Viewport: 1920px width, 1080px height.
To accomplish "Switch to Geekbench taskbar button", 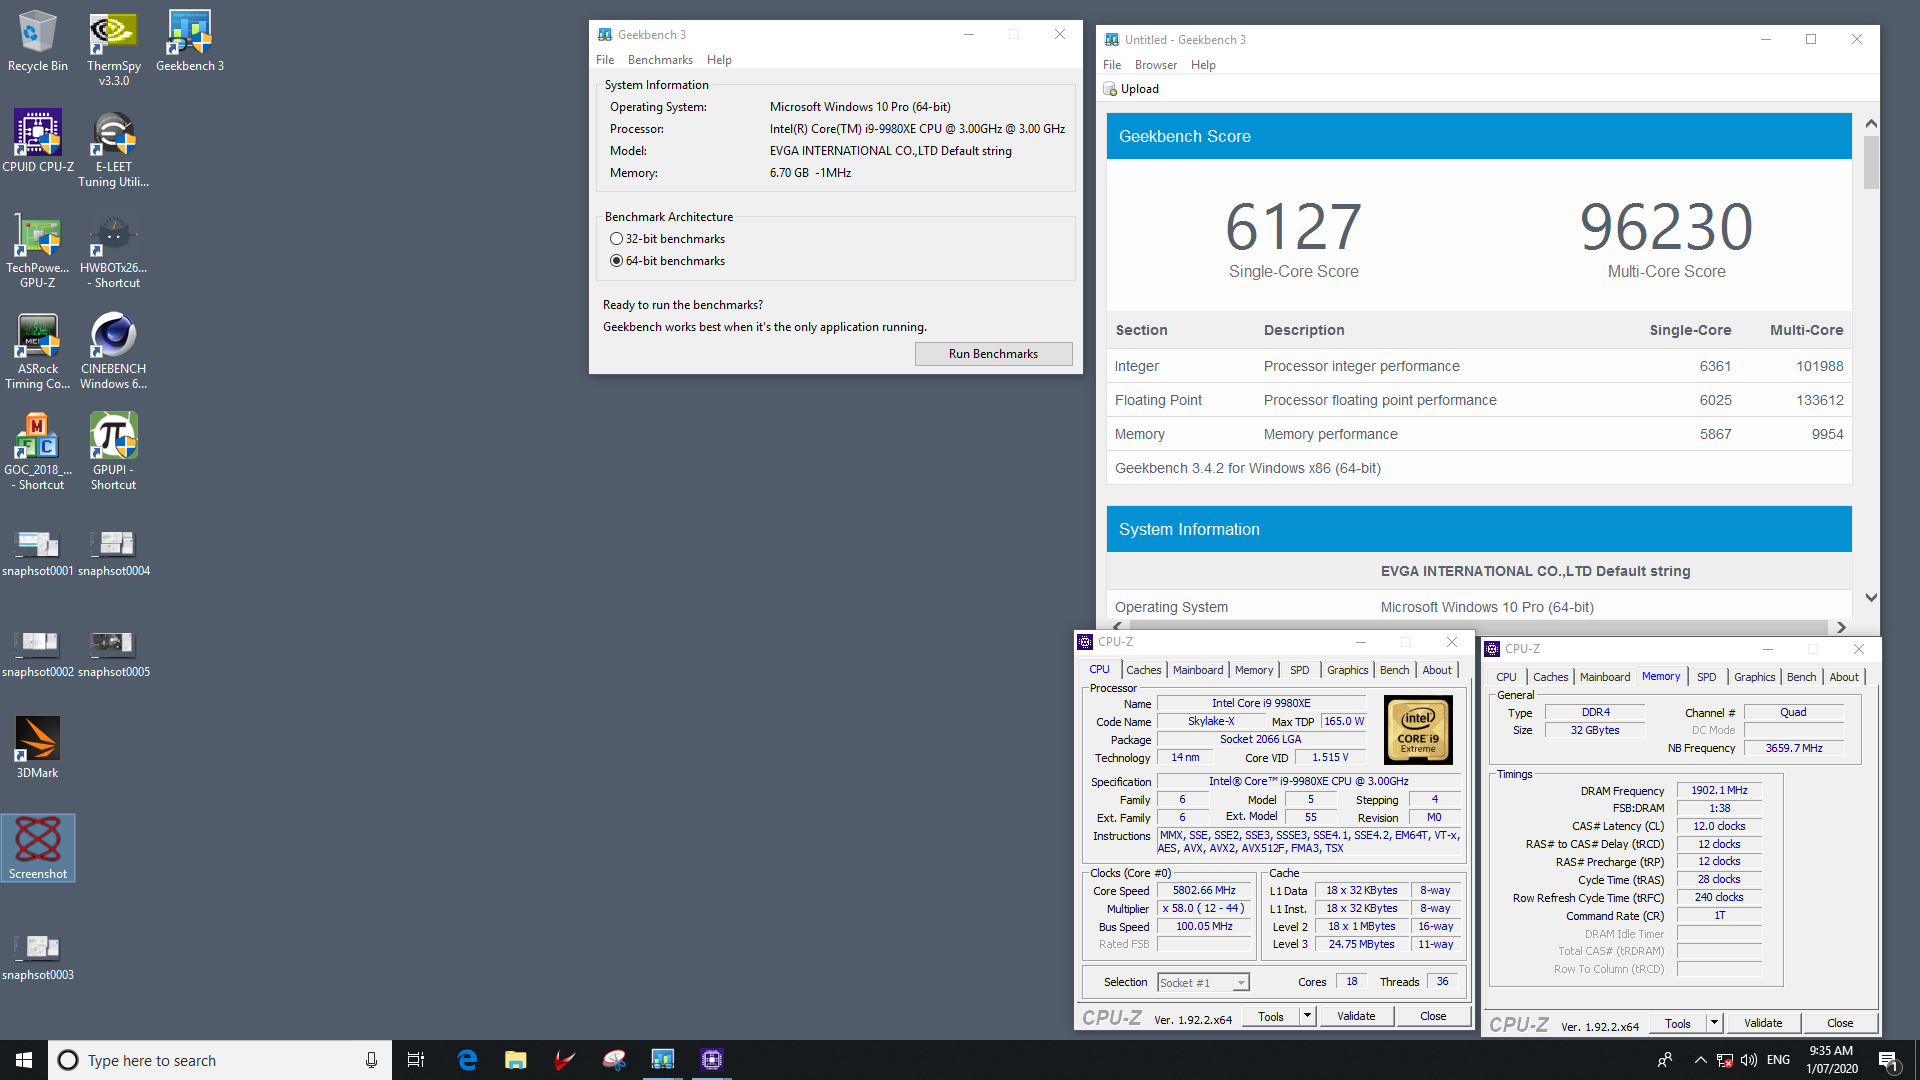I will pos(663,1060).
